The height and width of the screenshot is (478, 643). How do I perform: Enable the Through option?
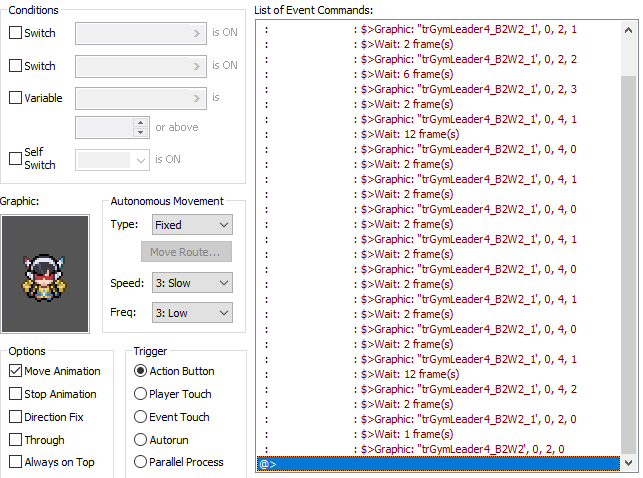click(15, 440)
